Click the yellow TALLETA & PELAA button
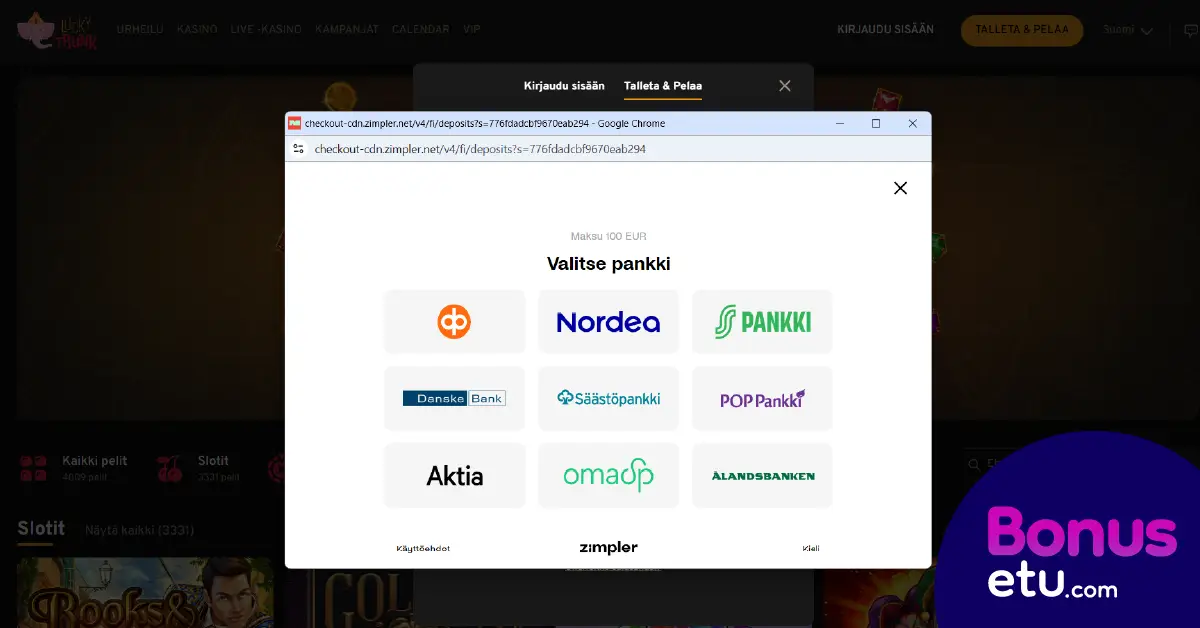 pos(1022,30)
